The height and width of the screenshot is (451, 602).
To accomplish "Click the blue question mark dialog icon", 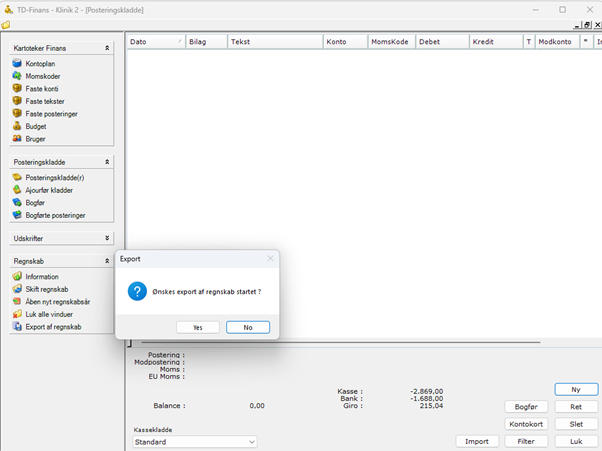I will click(137, 291).
